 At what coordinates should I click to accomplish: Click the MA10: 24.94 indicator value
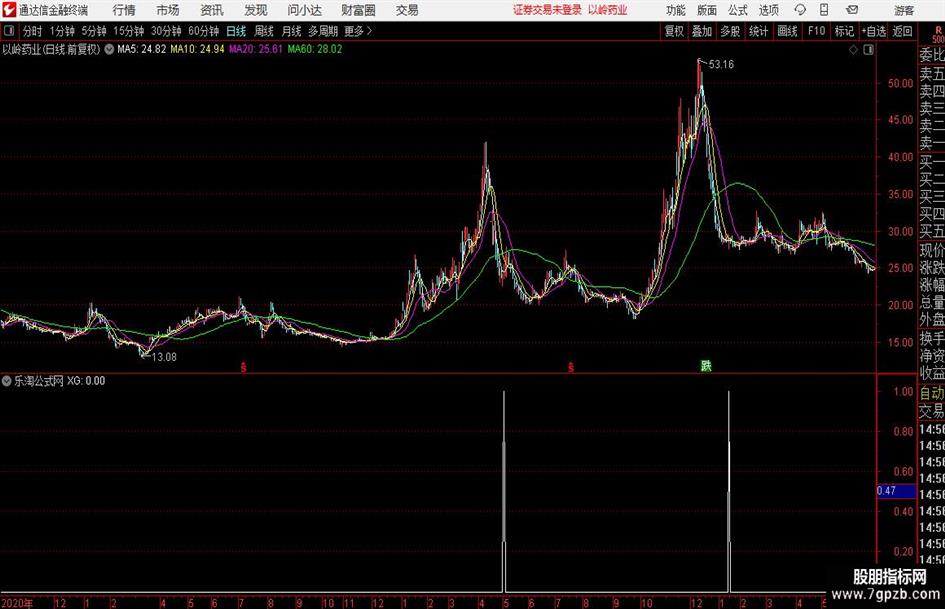click(197, 49)
